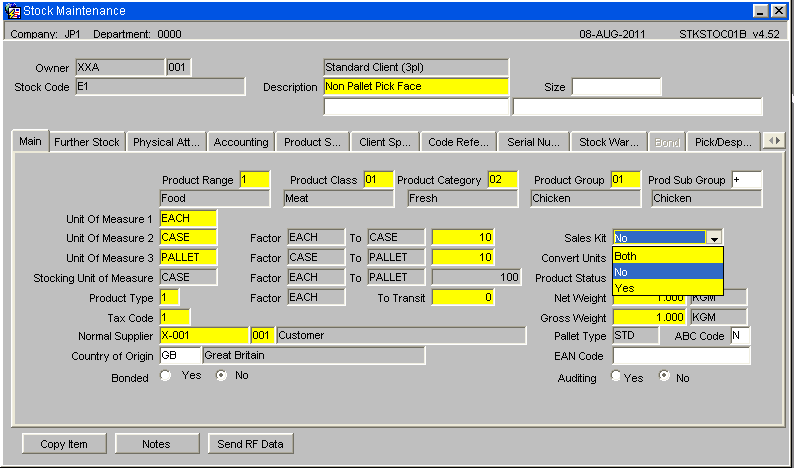The image size is (794, 468).
Task: Click the To Transit value field
Action: coord(463,297)
